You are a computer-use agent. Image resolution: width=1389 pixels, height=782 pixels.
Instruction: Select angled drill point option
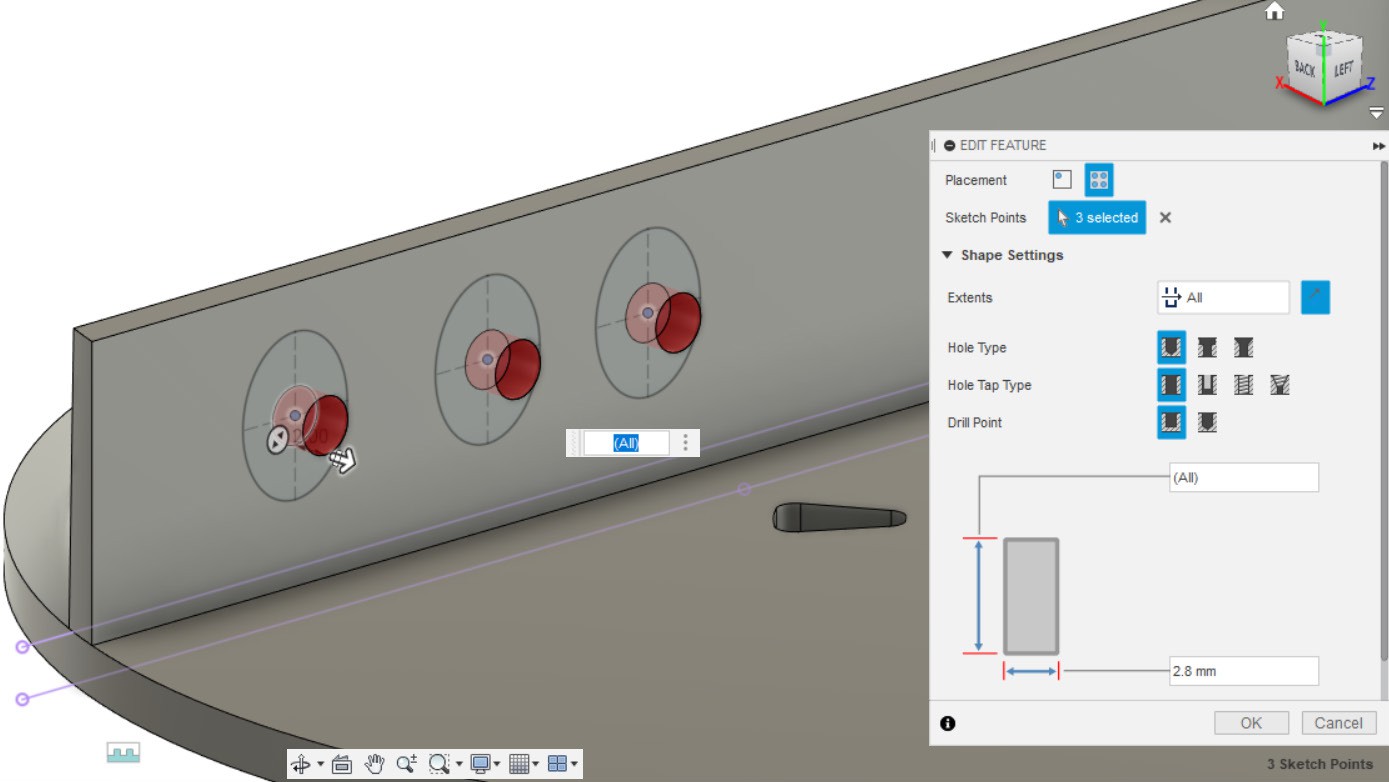pos(1208,422)
